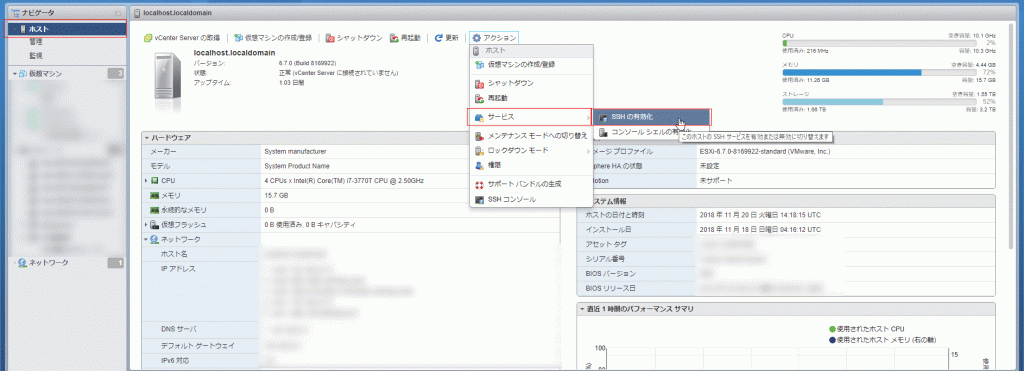Click the SSH コンソール terminal icon
The width and height of the screenshot is (1024, 371).
[x=479, y=199]
